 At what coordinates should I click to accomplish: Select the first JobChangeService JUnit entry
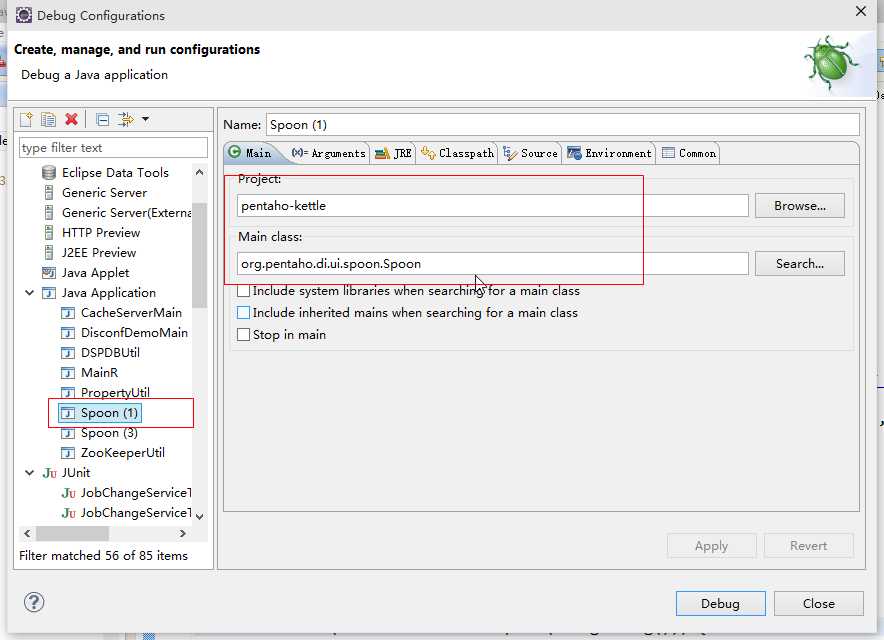(136, 493)
